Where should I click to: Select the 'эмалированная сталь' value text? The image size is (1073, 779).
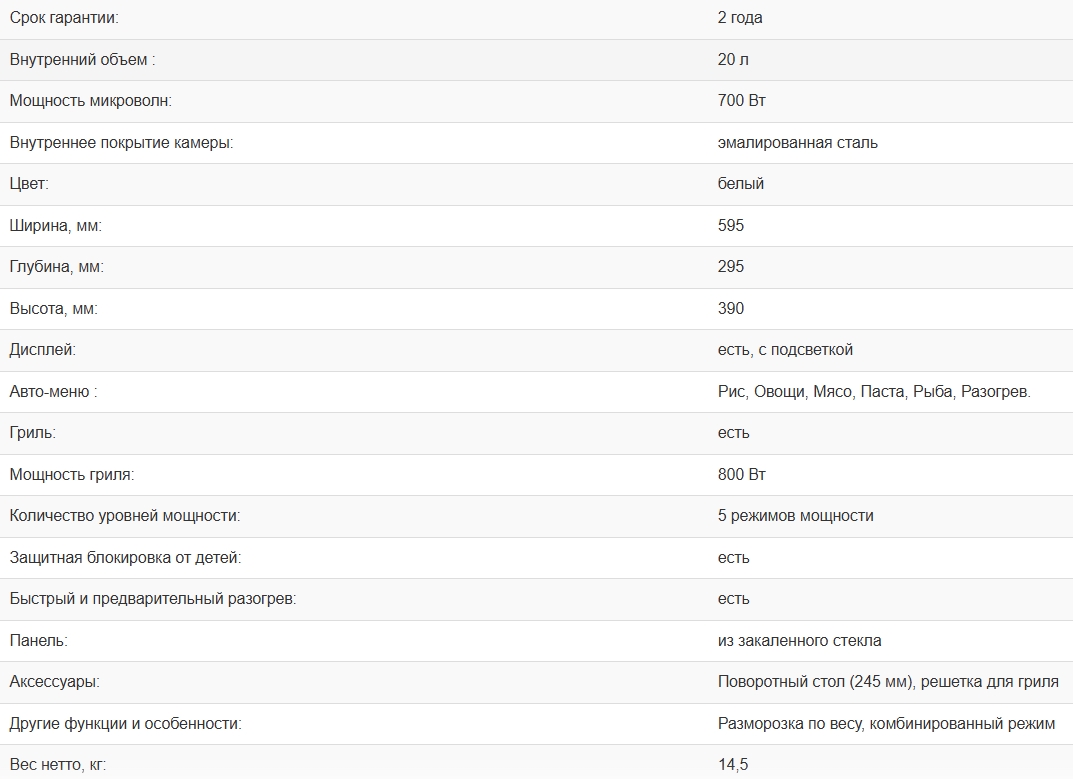797,143
